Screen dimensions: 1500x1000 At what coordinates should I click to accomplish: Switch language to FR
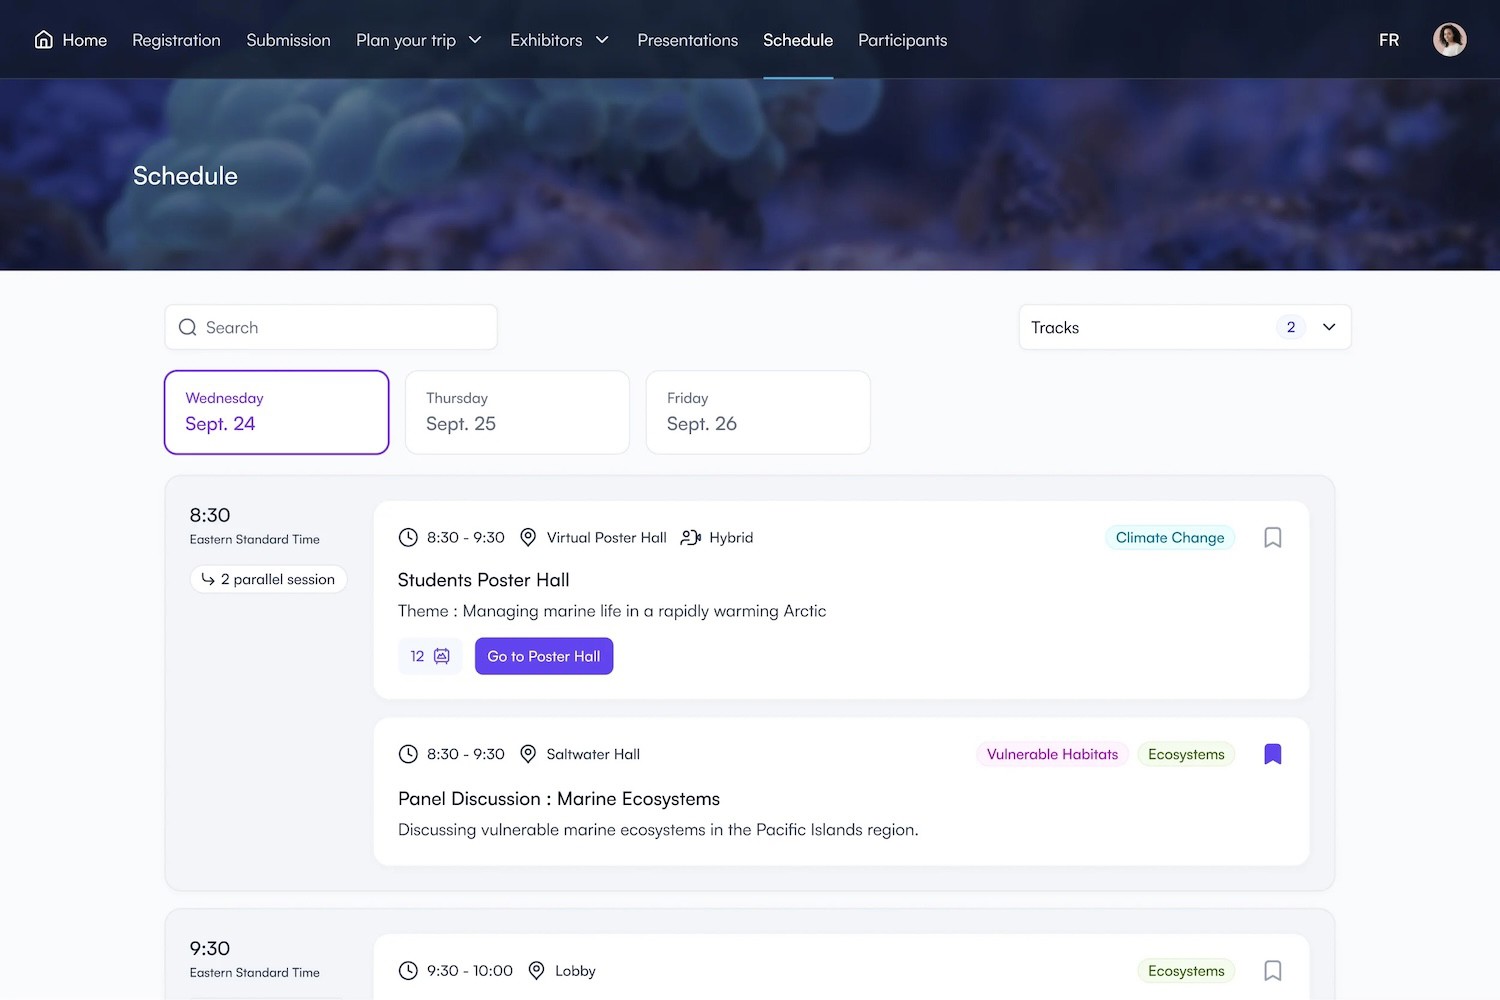point(1388,40)
